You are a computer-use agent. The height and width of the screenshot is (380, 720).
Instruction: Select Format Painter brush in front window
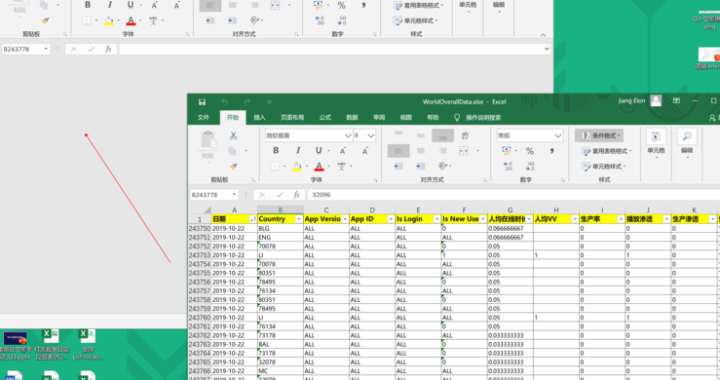[x=233, y=166]
